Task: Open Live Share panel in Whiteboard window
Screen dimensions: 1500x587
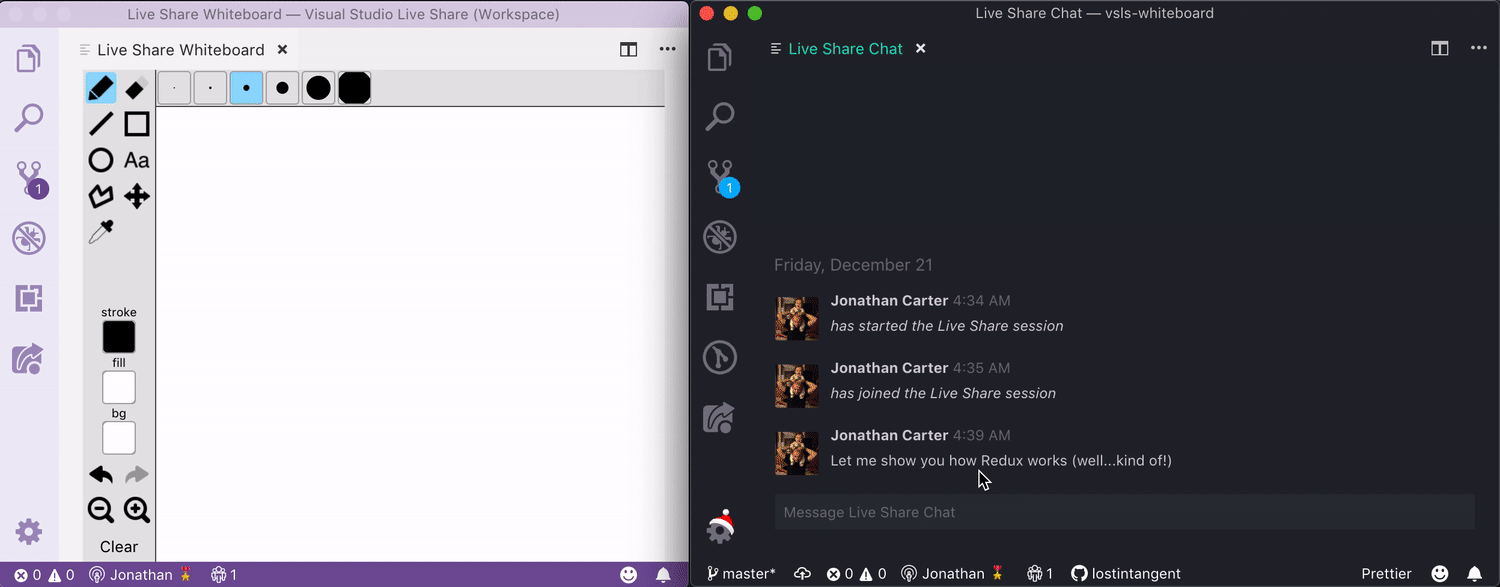Action: [29, 358]
